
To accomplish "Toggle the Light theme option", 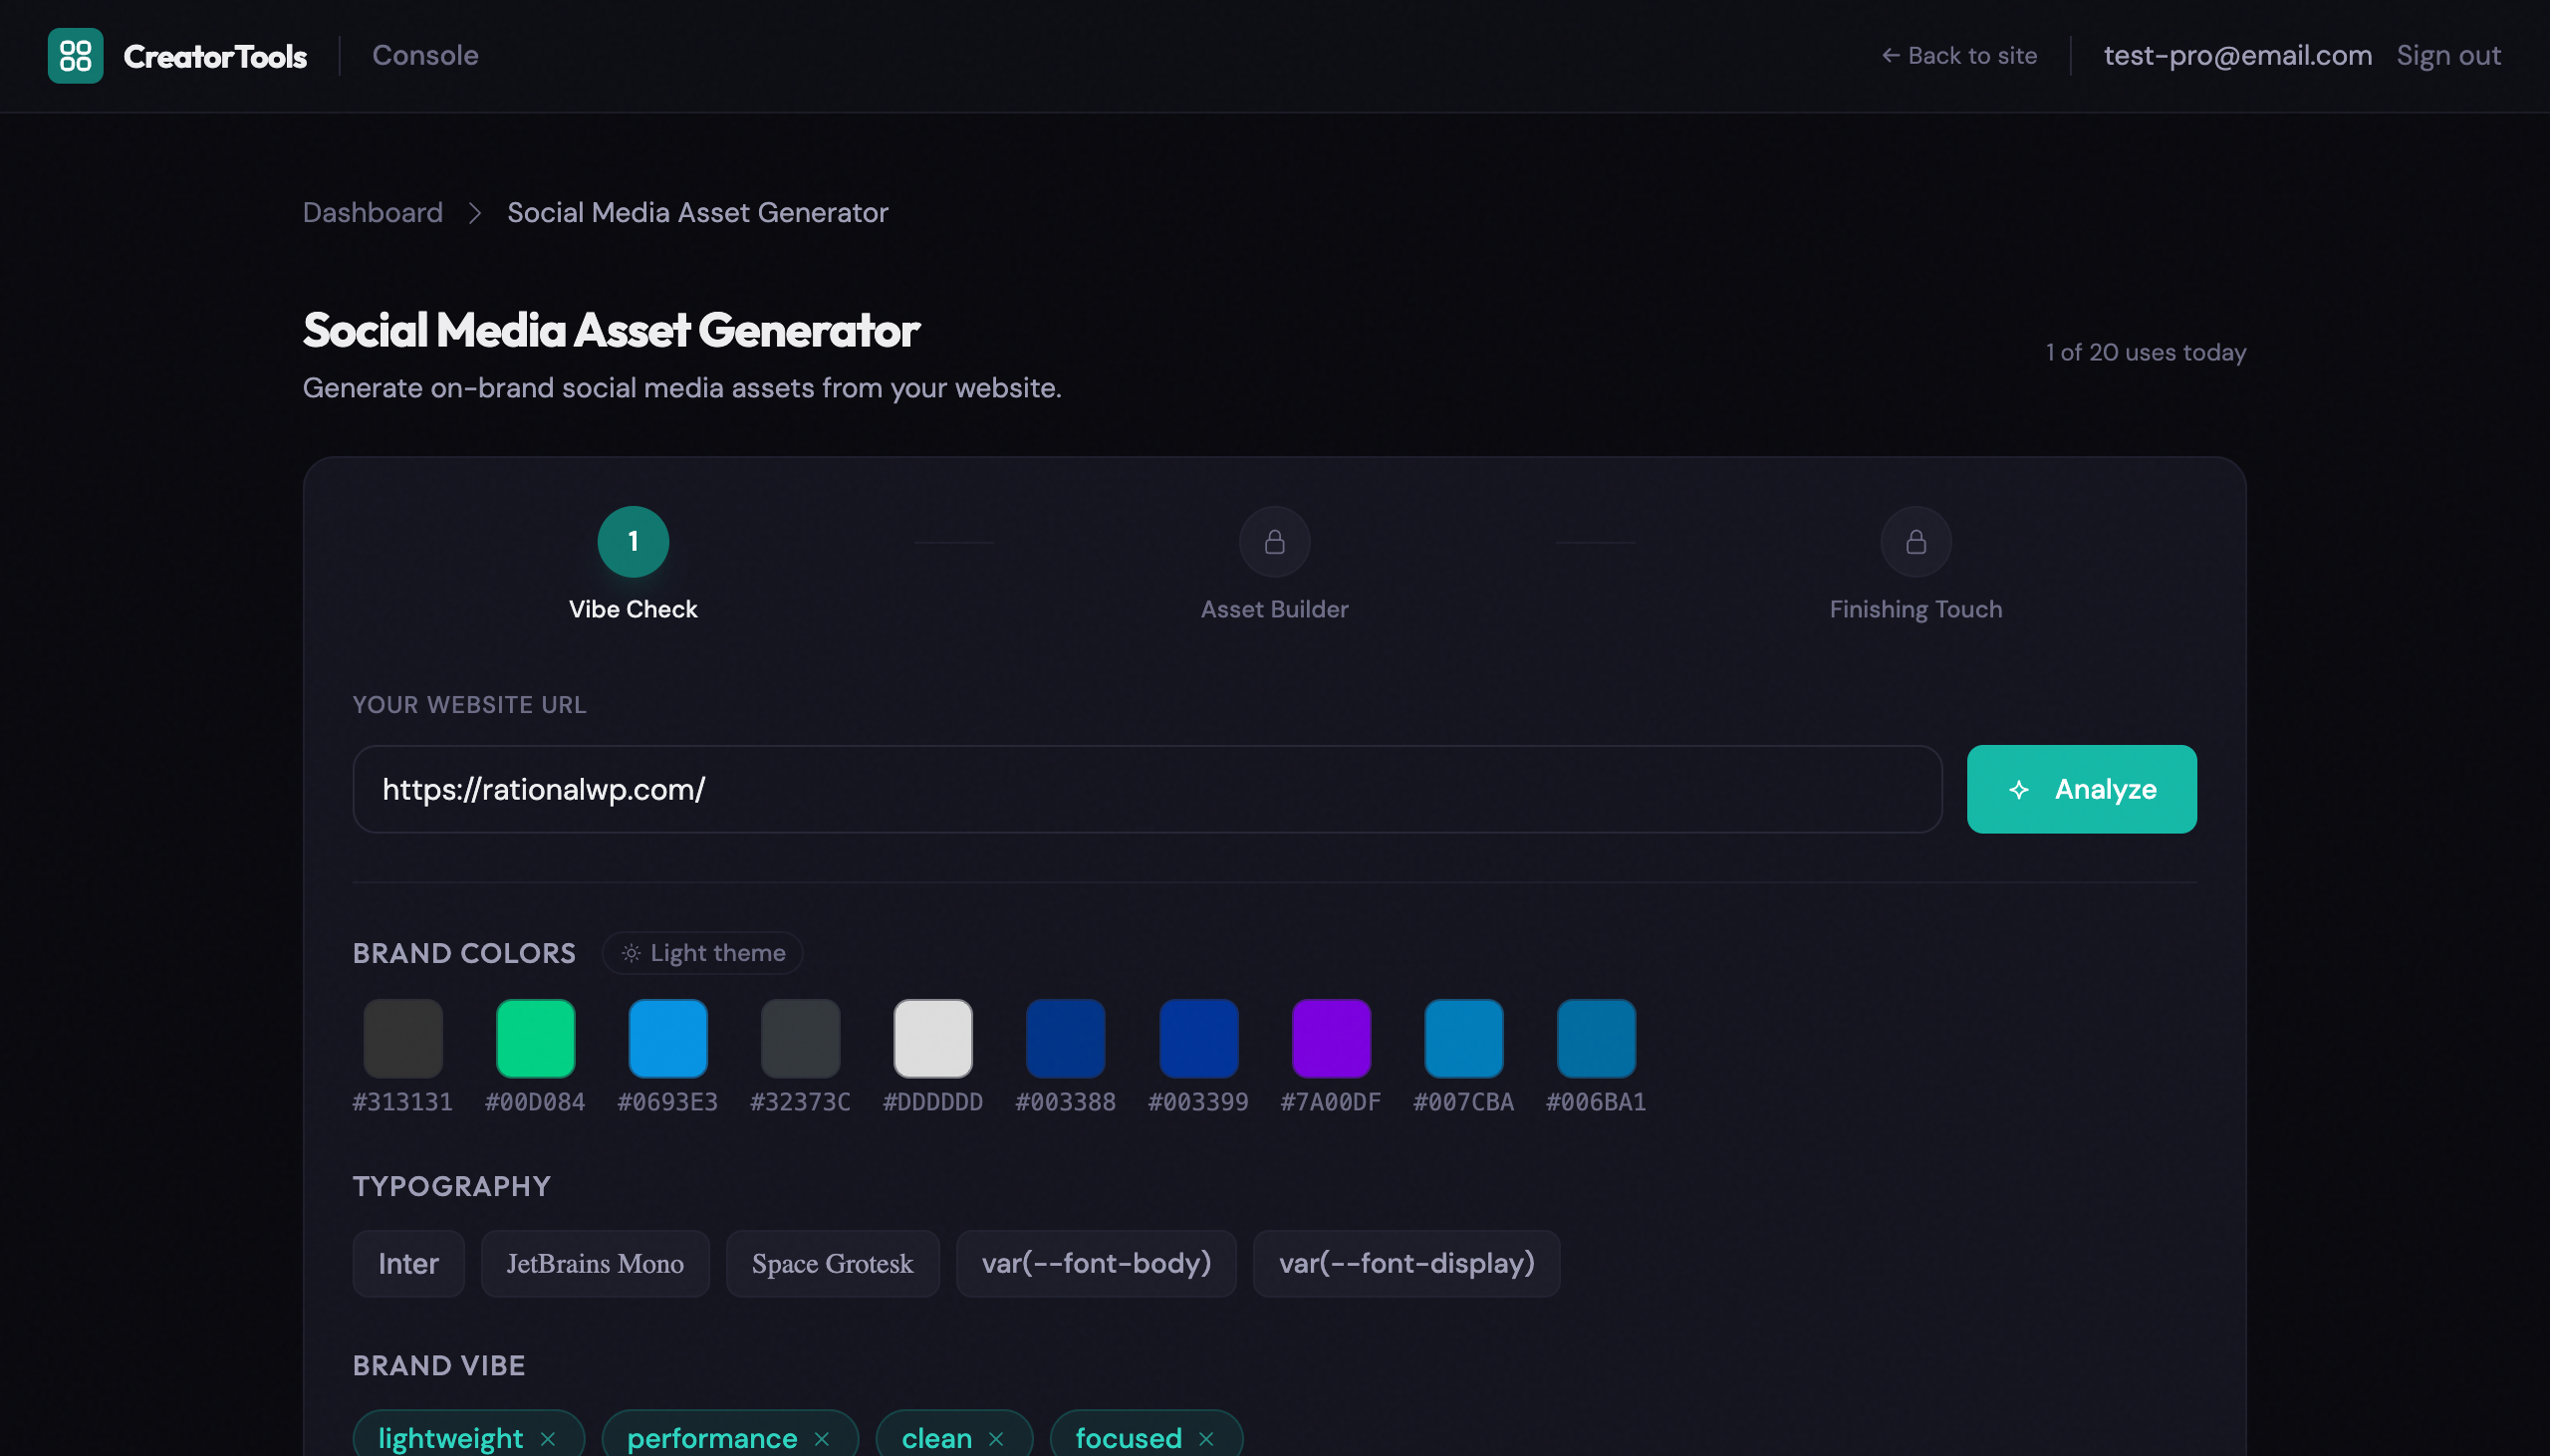I will pyautogui.click(x=701, y=952).
